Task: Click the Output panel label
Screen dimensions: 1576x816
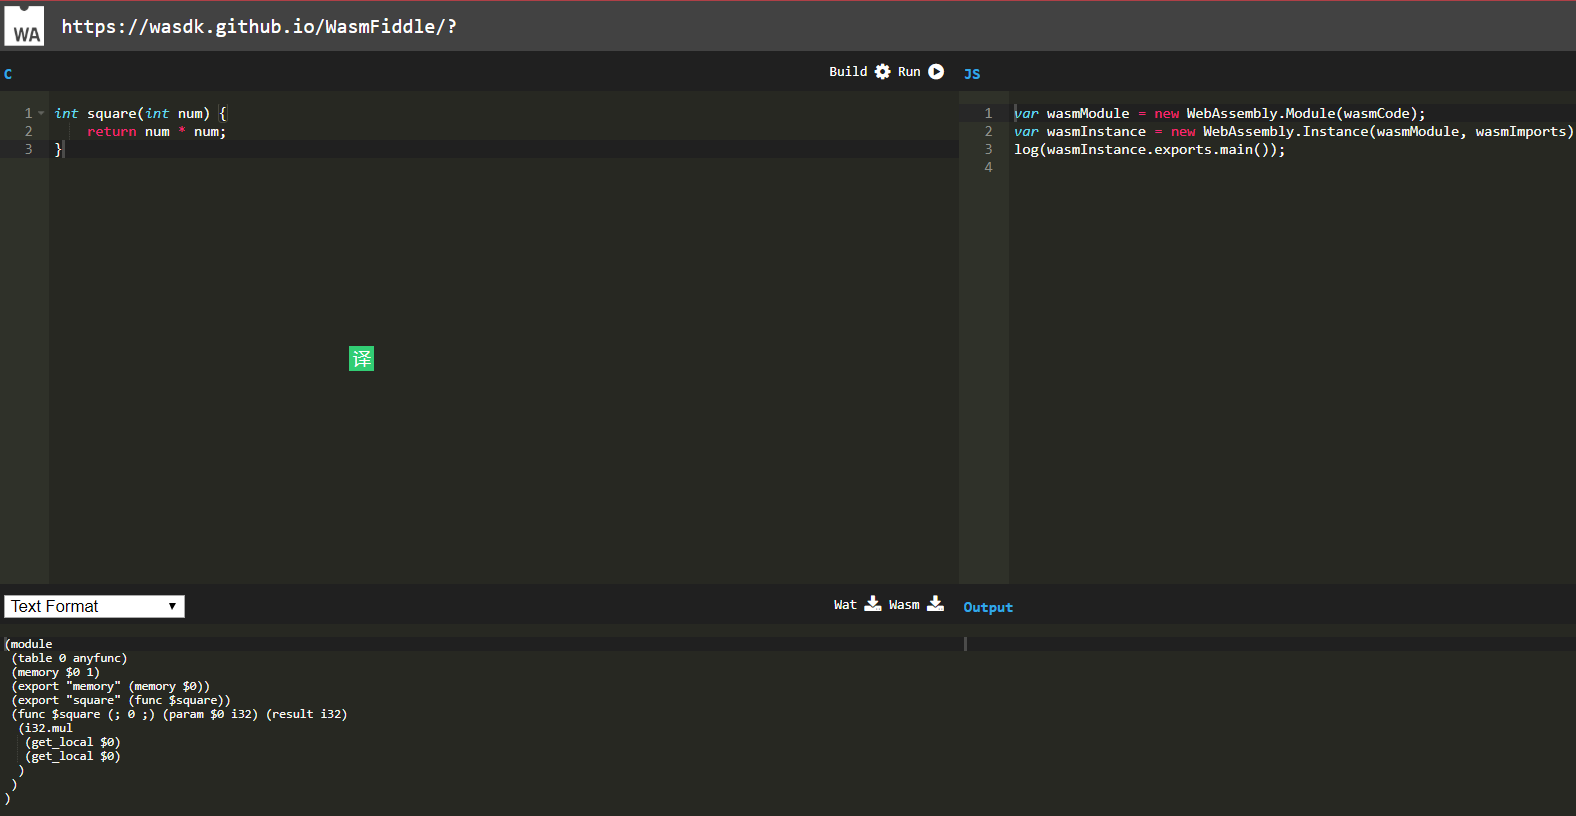Action: click(988, 608)
